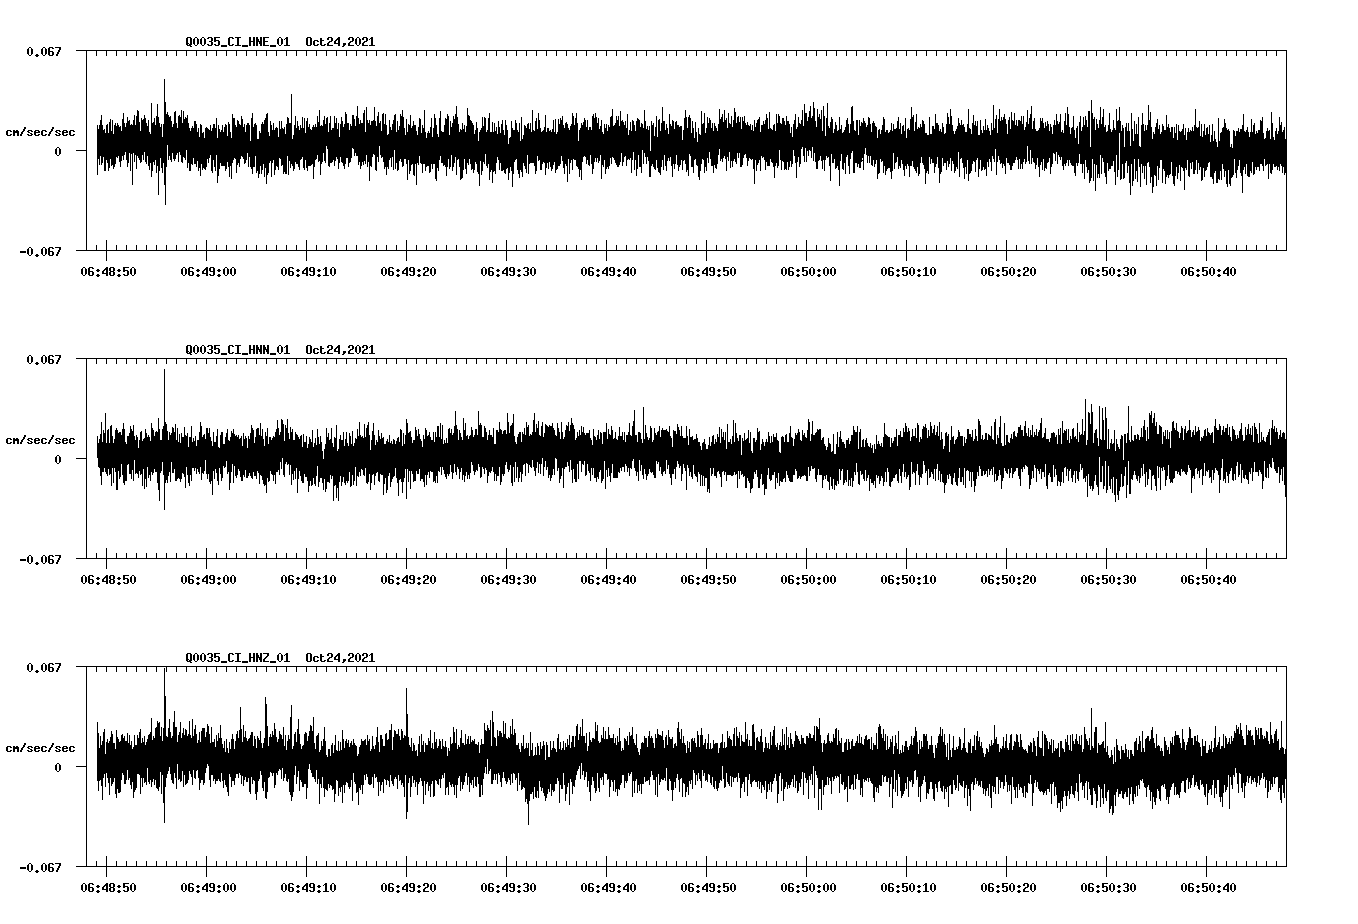Screen dimensions: 1358x924
Task: Click the Q0035_CI_HNN_01 channel title
Action: coord(238,350)
